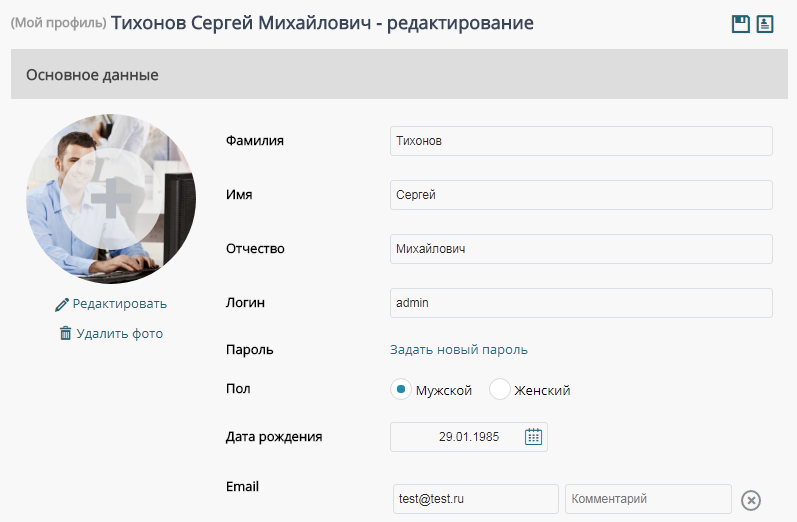Select the Мужской radio button
The height and width of the screenshot is (522, 797).
pos(401,389)
